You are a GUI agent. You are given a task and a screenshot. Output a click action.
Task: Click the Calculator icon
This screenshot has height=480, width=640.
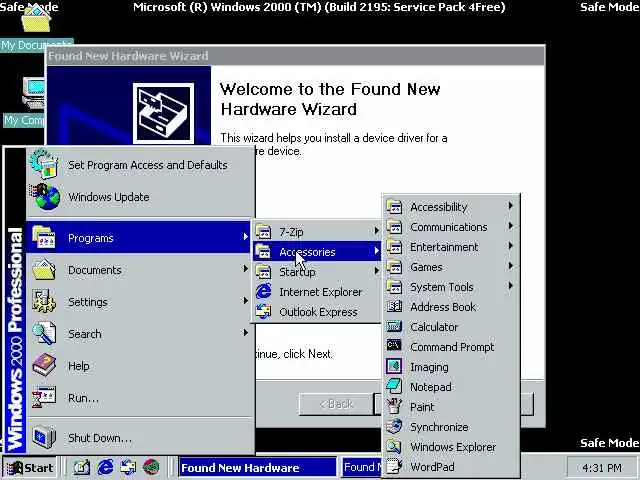394,326
